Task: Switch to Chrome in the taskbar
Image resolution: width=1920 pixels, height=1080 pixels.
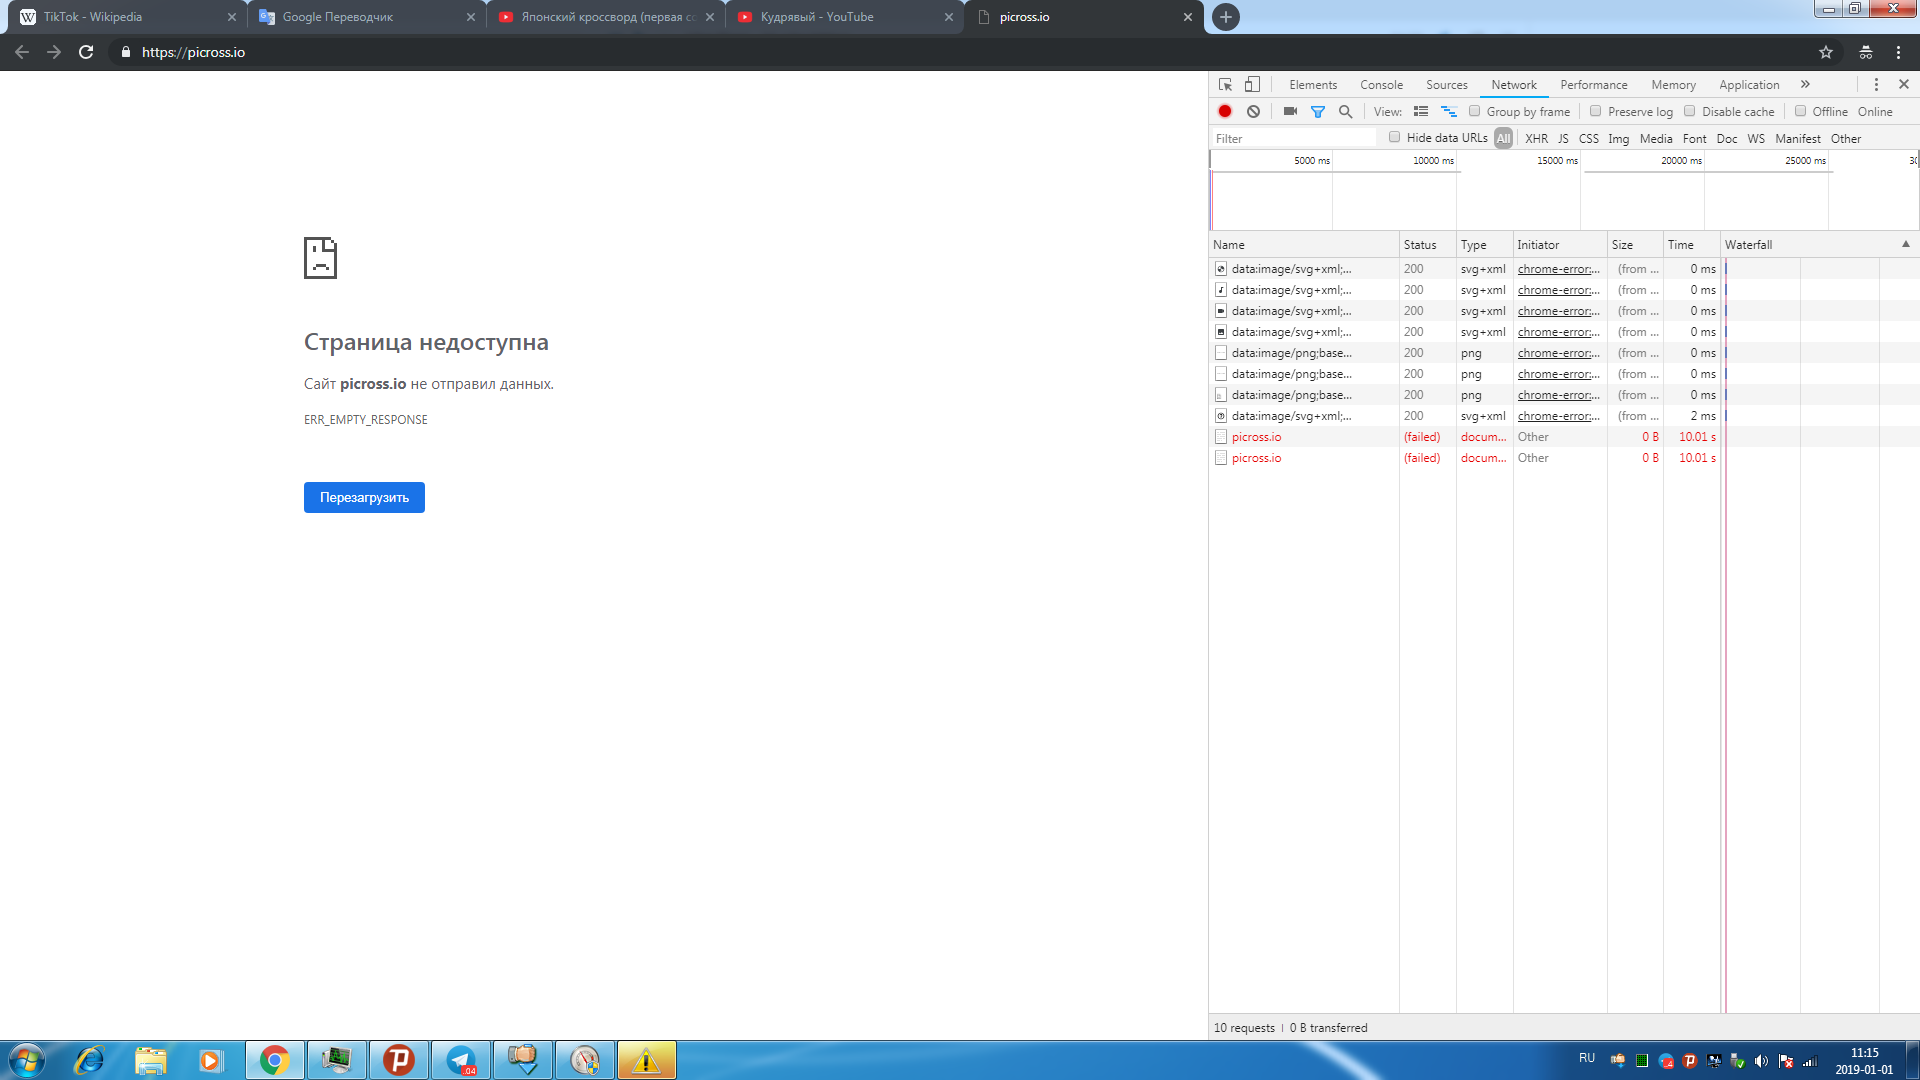Action: 275,1060
